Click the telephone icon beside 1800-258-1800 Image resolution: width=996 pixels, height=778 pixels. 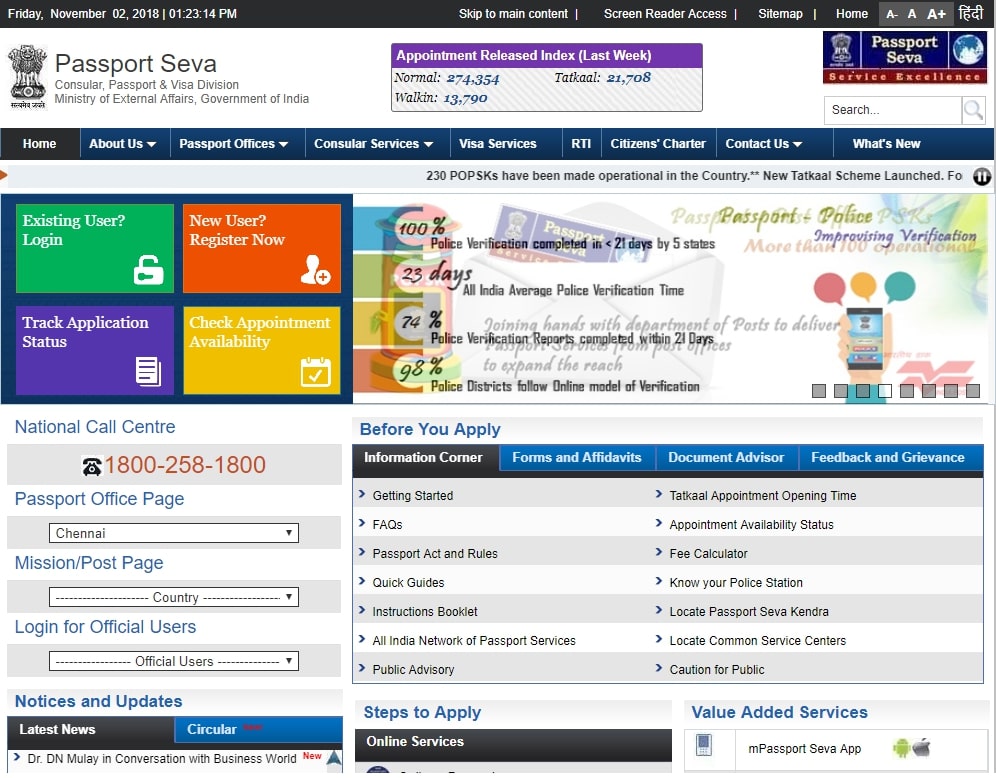[92, 467]
